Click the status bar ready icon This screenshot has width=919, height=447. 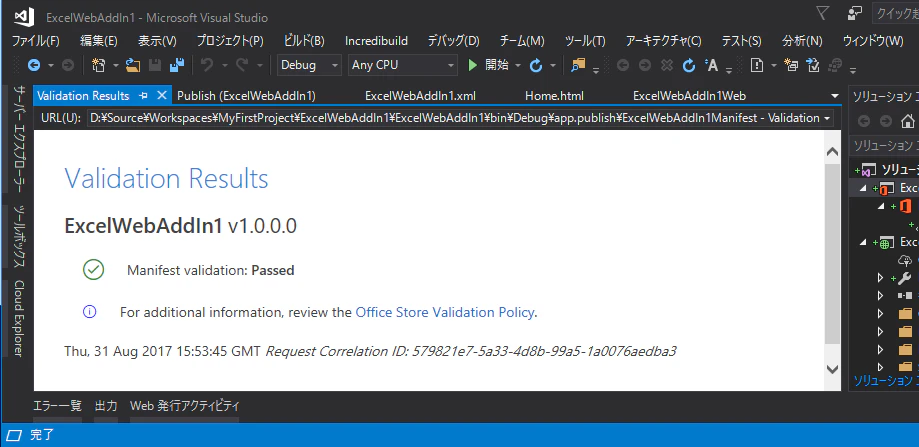tap(14, 435)
